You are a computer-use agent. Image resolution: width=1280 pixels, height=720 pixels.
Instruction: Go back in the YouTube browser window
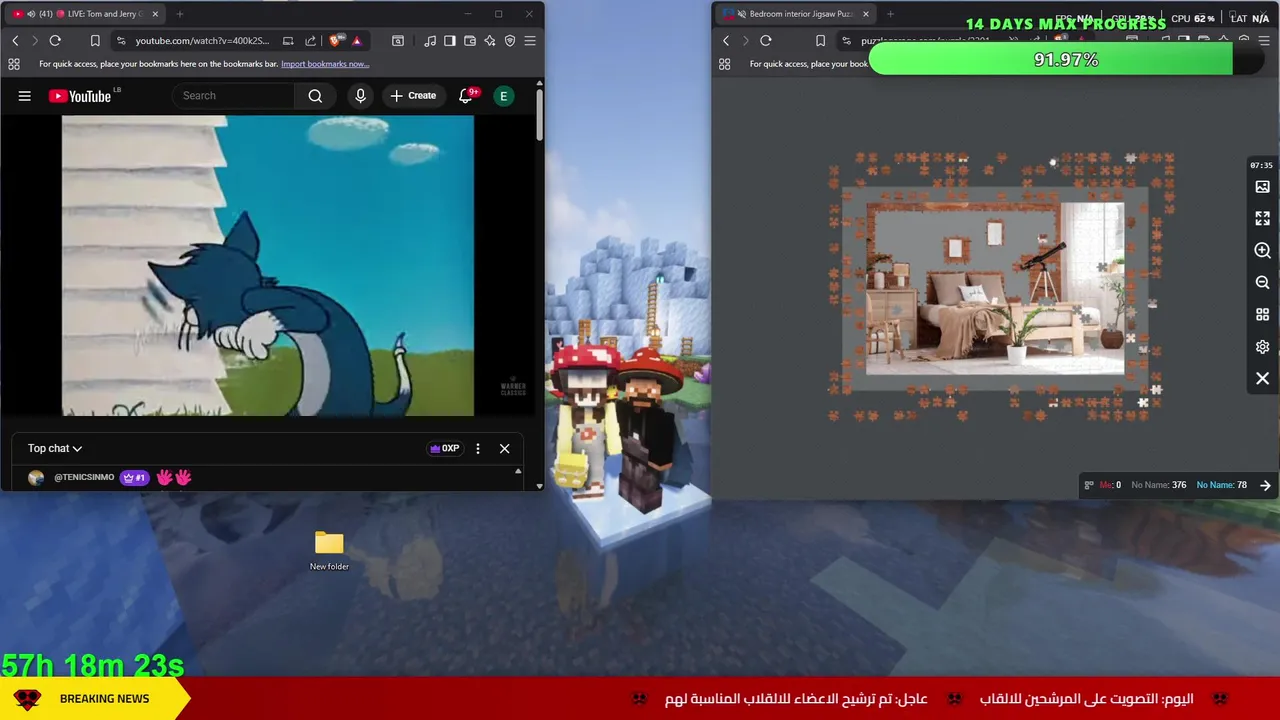pos(15,41)
